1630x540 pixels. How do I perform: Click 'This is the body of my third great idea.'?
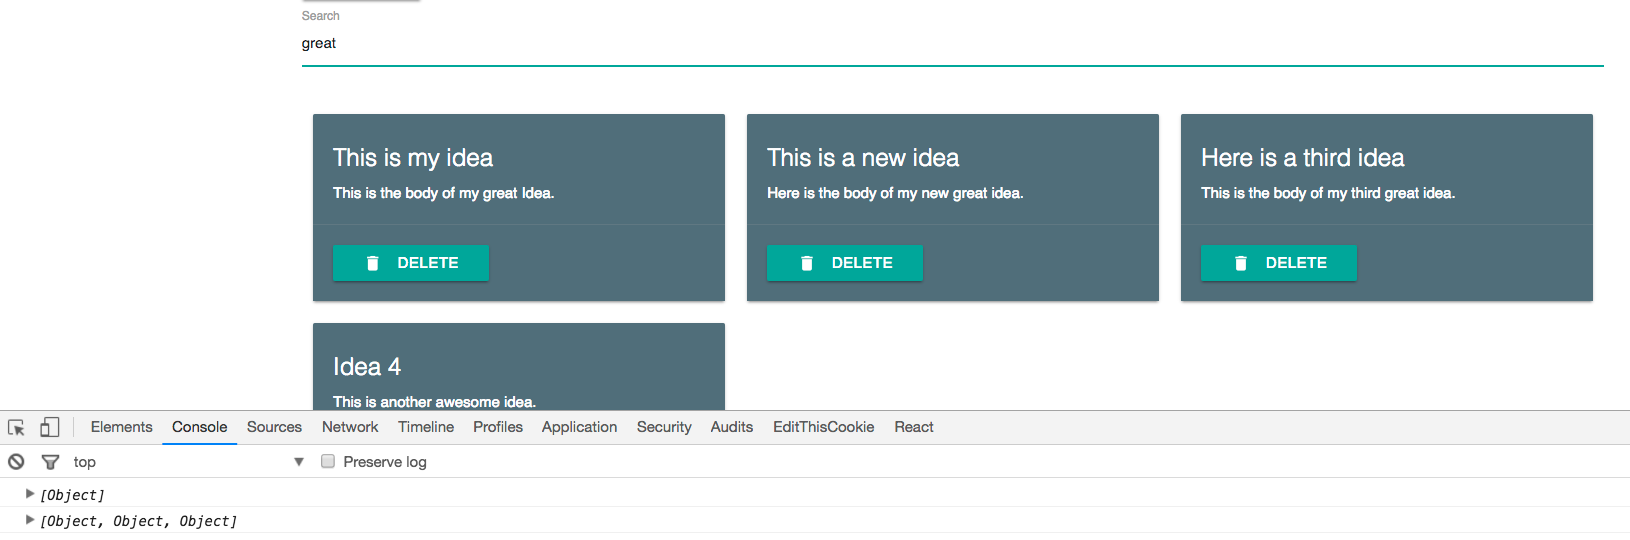coord(1328,193)
